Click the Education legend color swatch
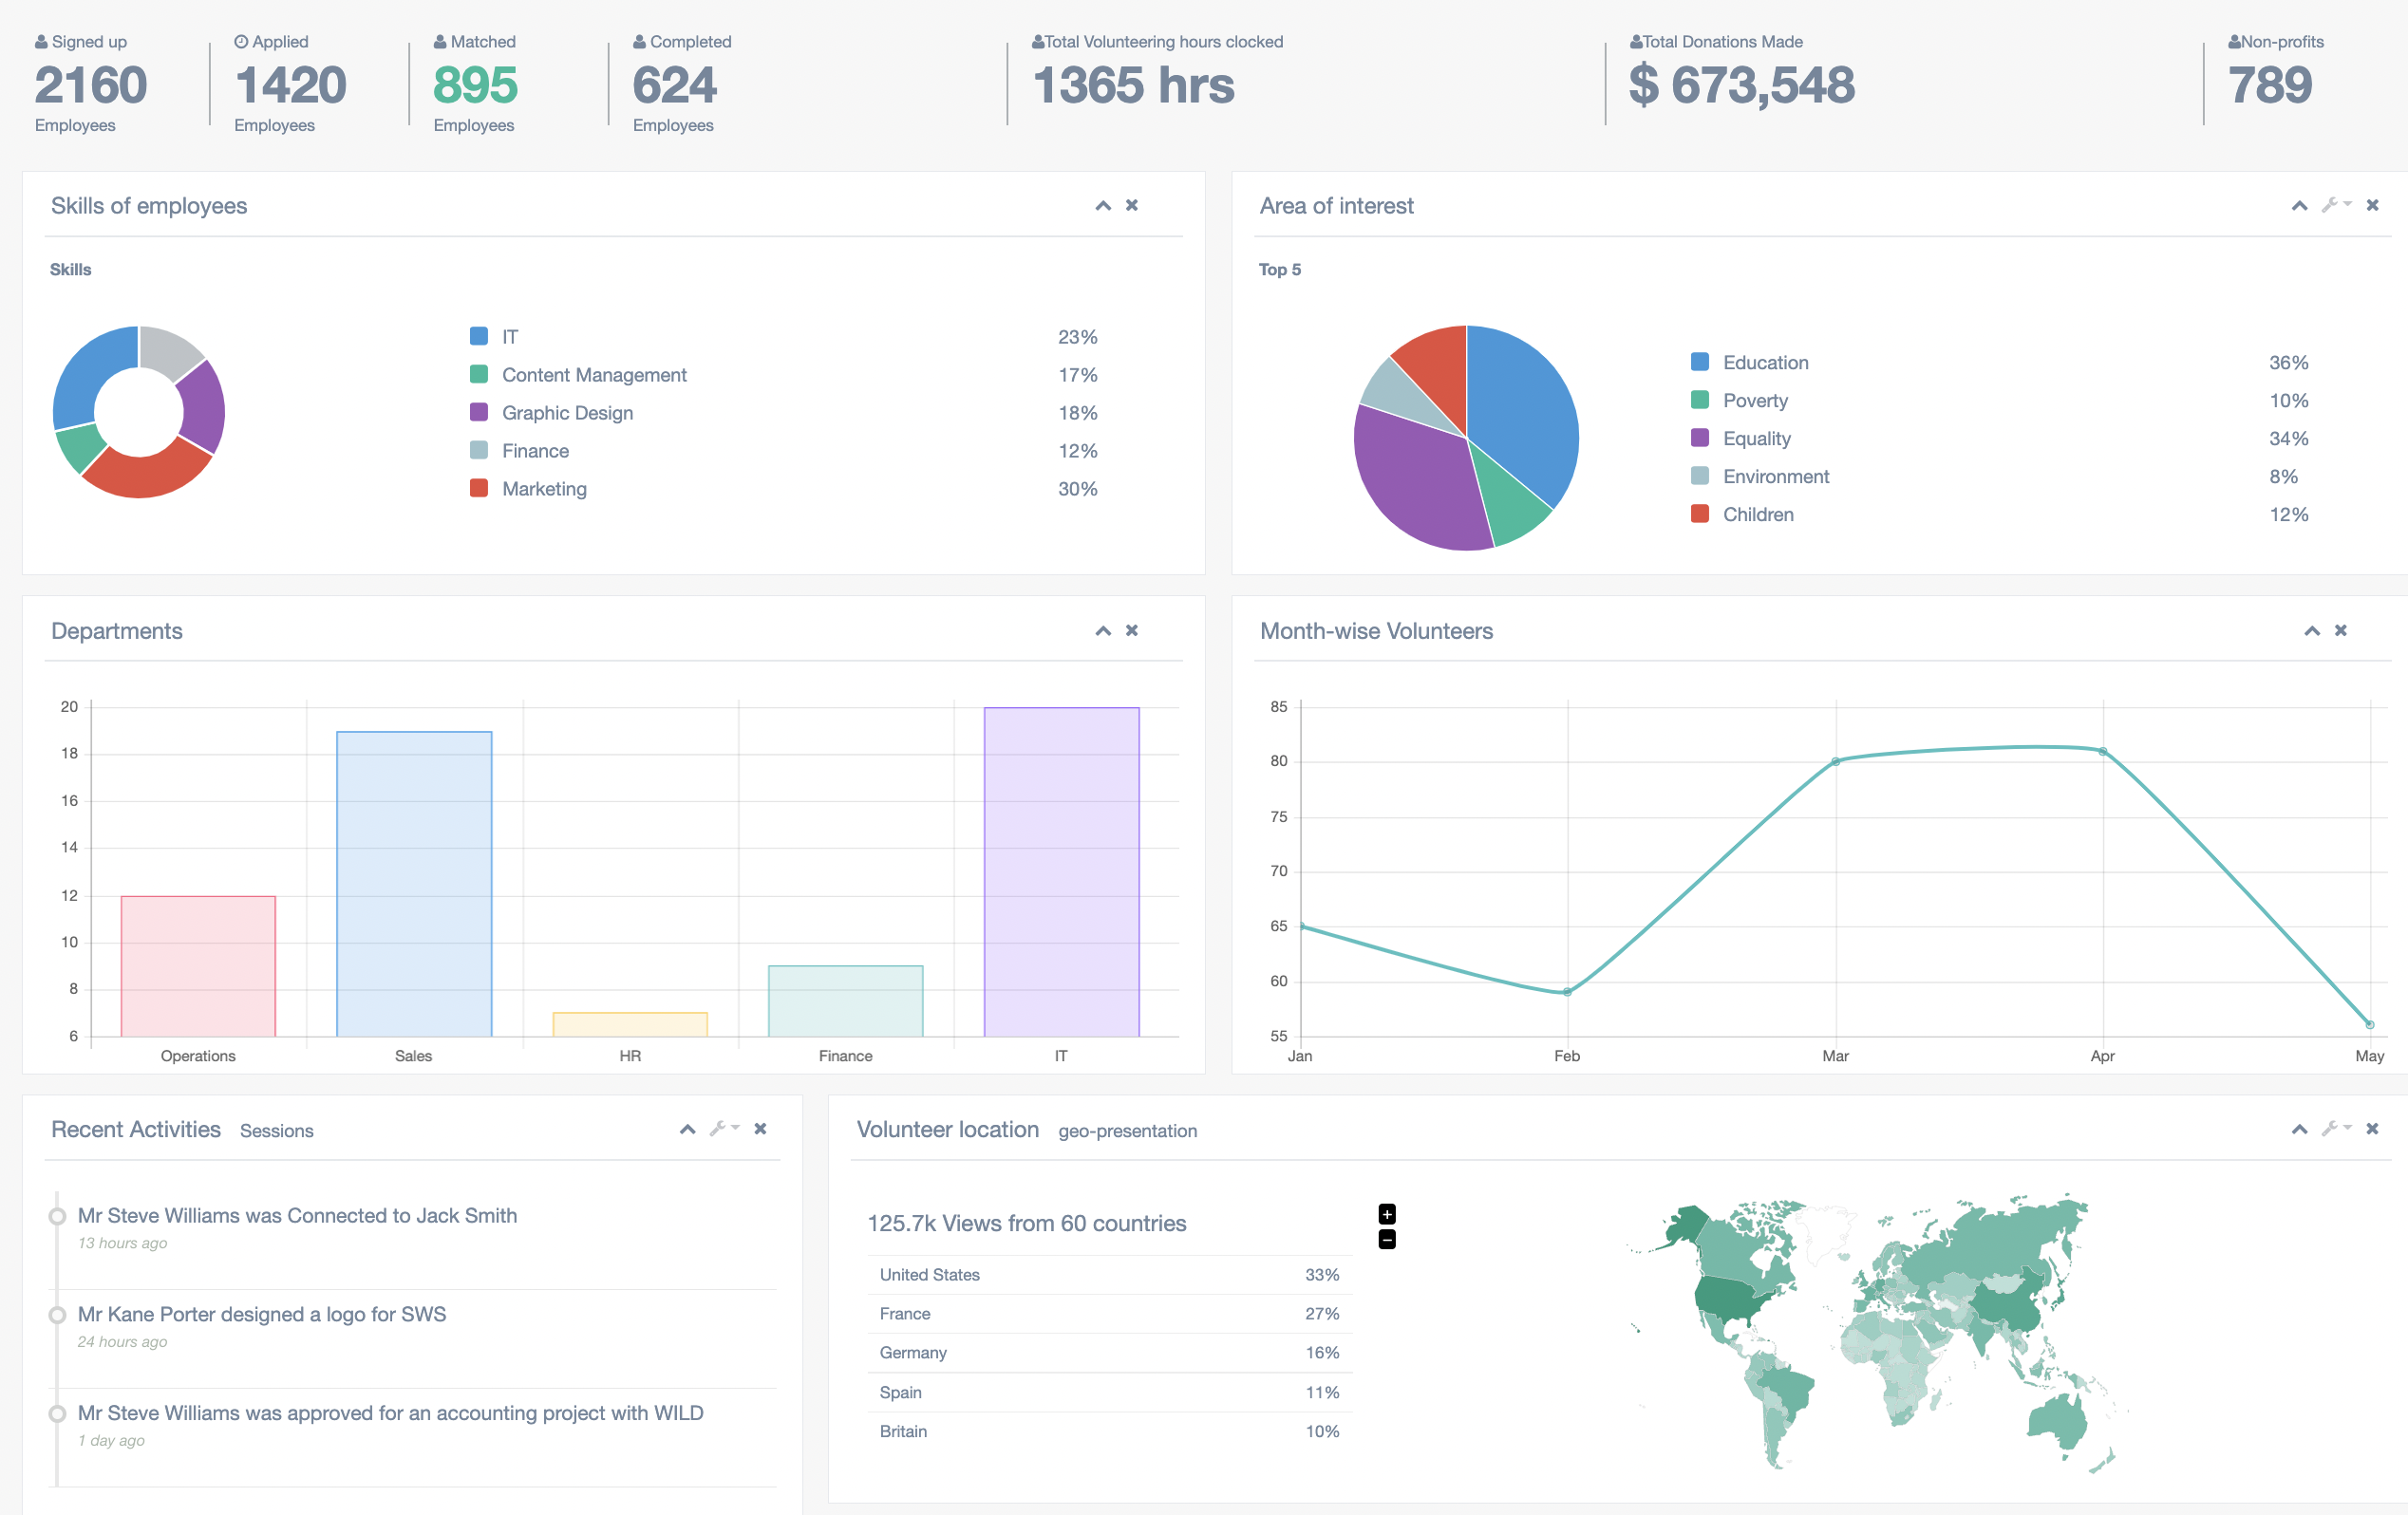Screen dimensions: 2408x1515 click(x=1700, y=362)
